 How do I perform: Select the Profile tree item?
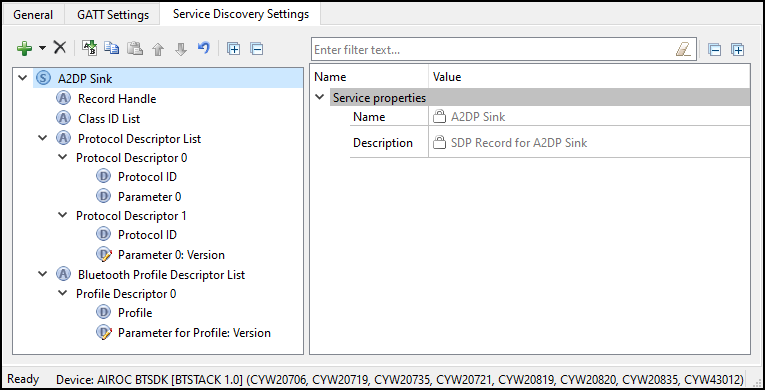pos(135,313)
